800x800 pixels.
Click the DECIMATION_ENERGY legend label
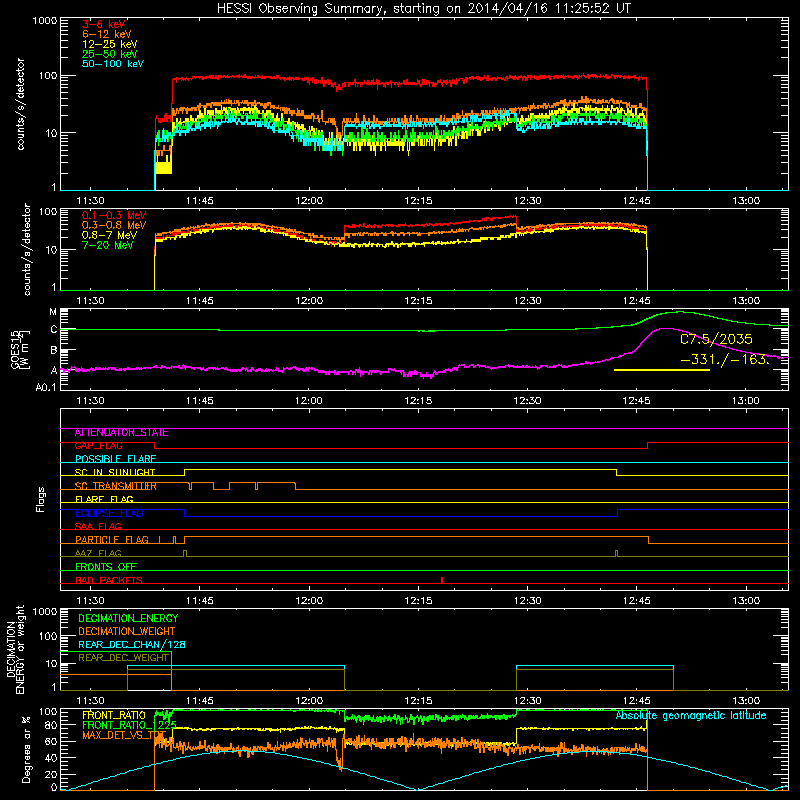point(128,618)
